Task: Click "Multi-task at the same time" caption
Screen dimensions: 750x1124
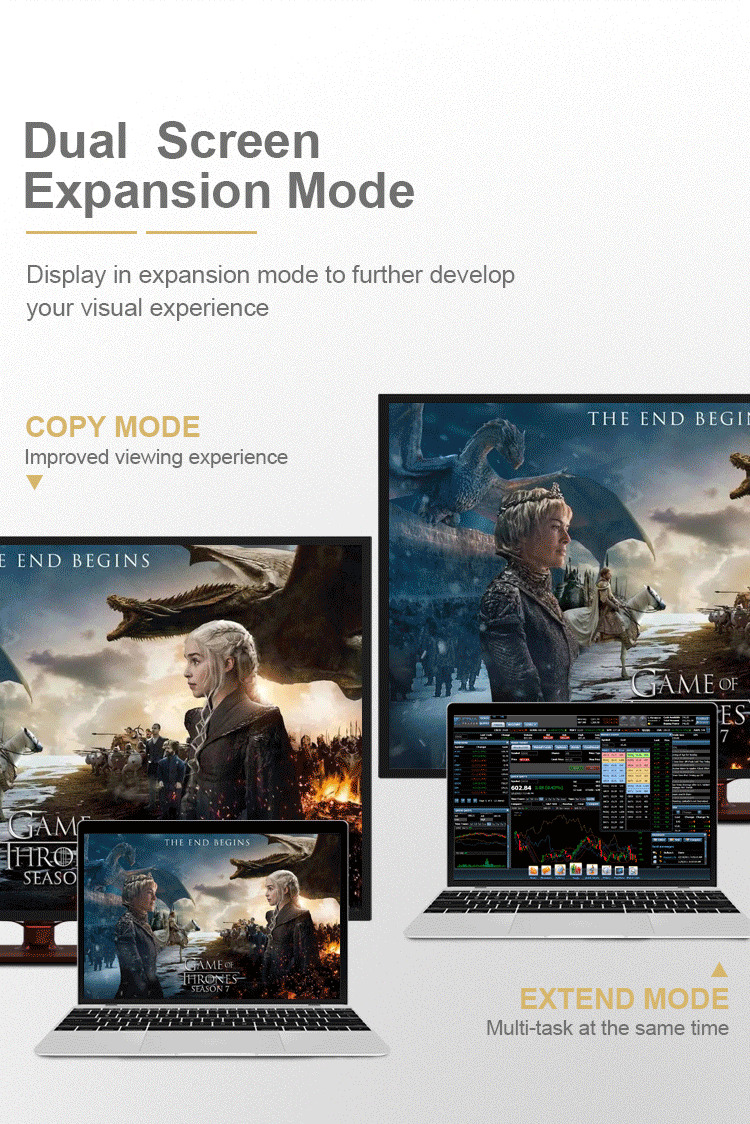Action: point(607,1028)
